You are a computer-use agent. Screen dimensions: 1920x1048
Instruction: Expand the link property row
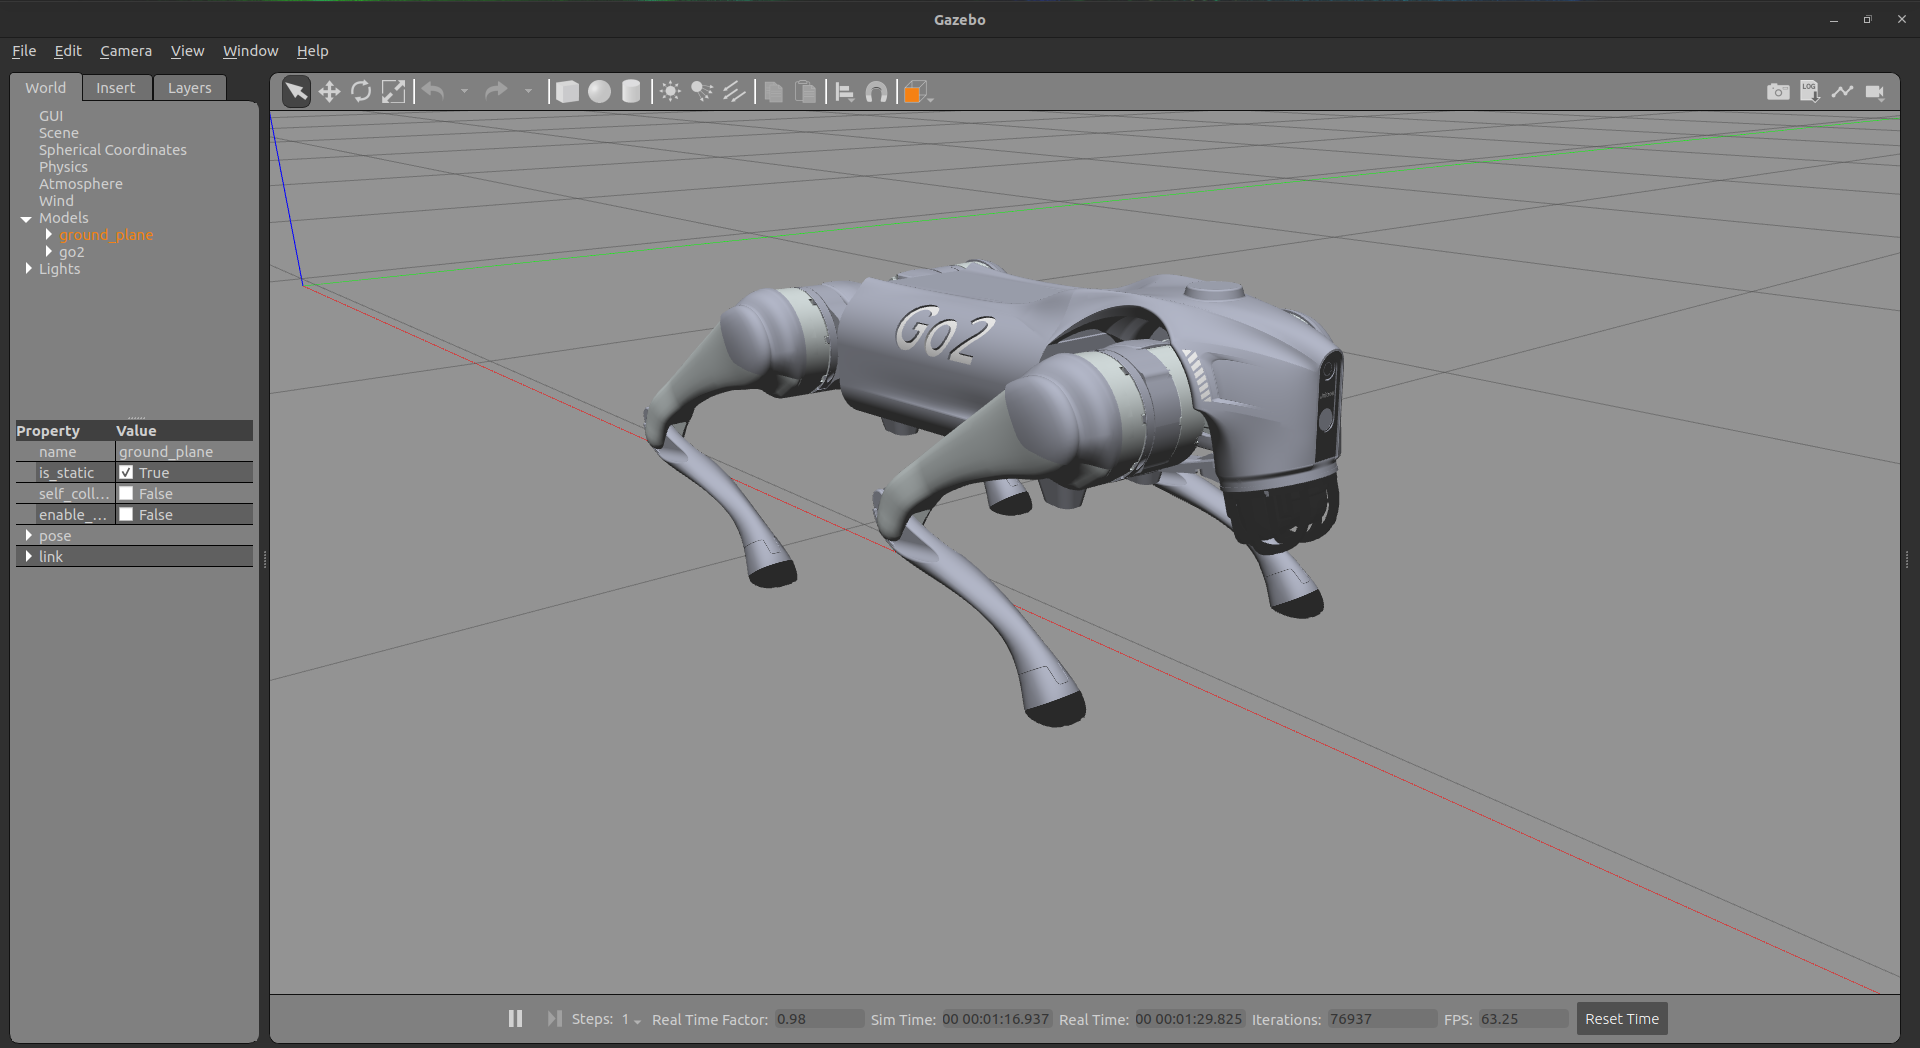[x=28, y=556]
